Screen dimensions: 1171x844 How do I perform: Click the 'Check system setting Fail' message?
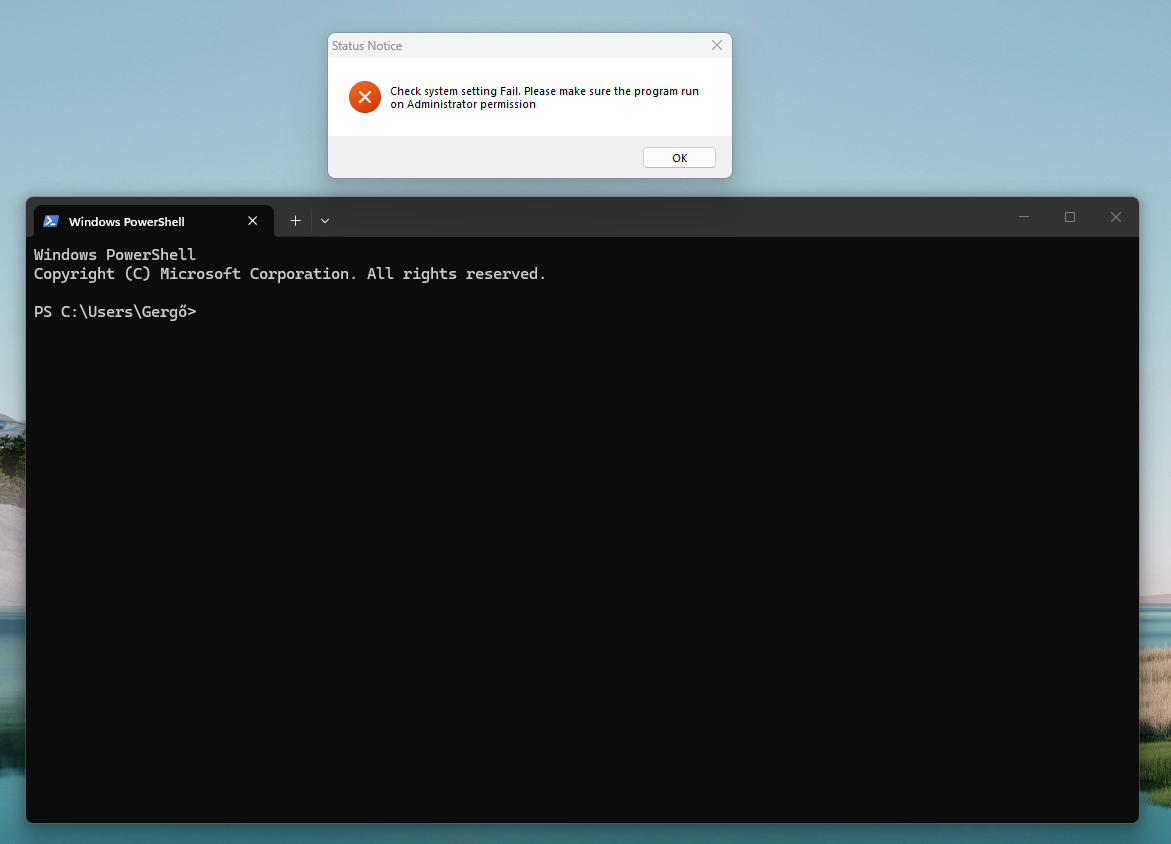point(544,98)
